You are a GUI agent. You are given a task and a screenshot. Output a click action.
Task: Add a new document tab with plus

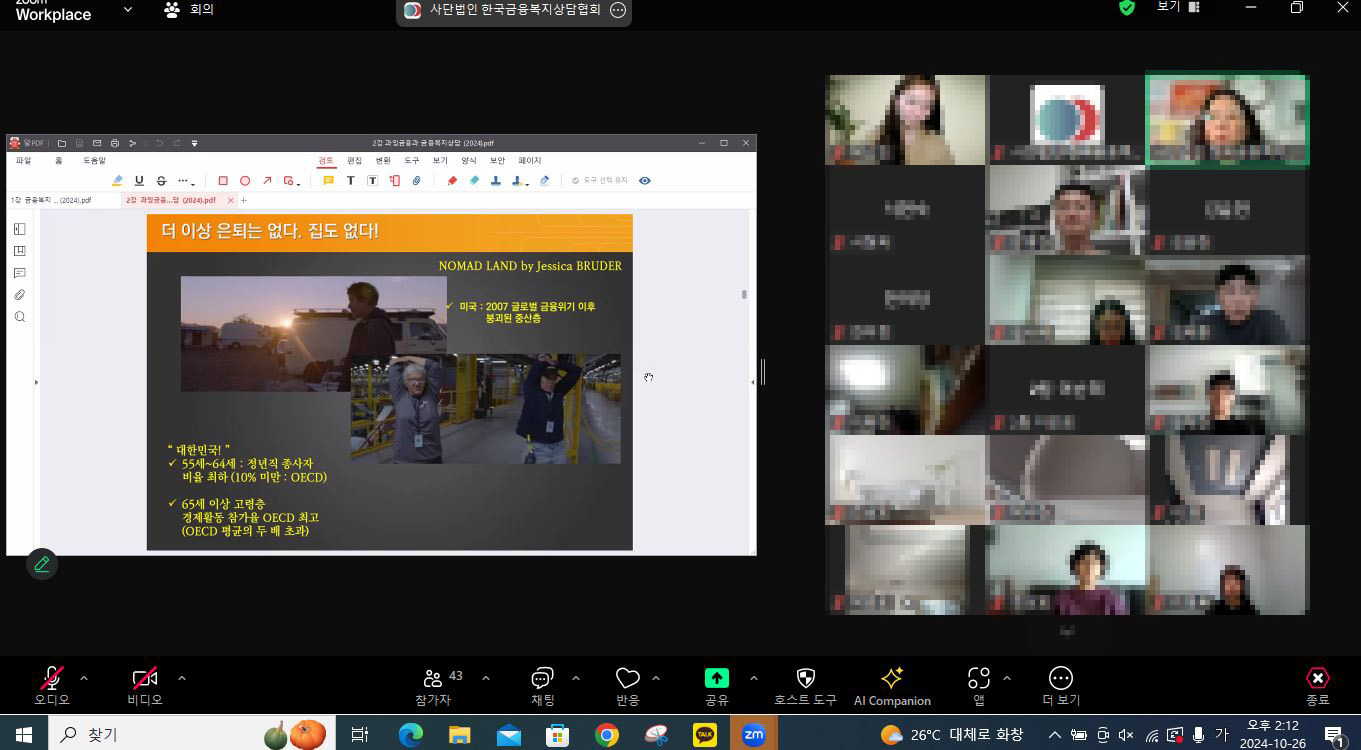pyautogui.click(x=244, y=200)
